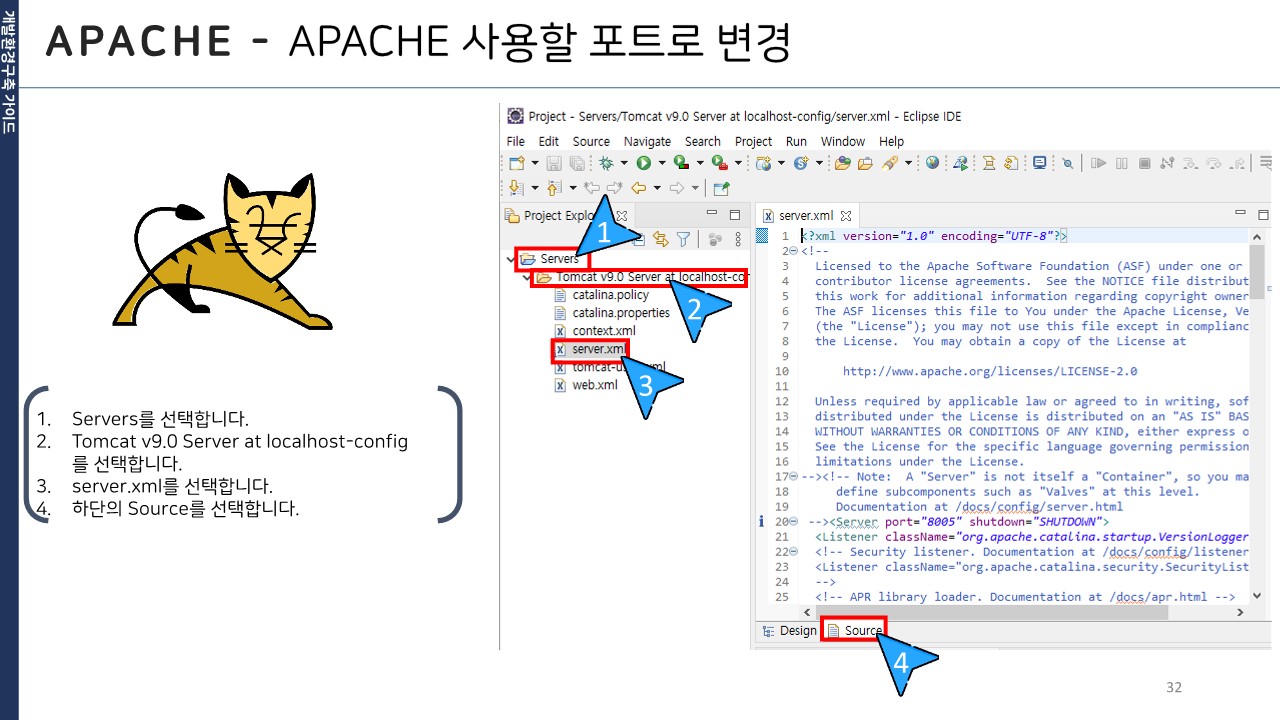Open the Navigate menu
Image resolution: width=1280 pixels, height=720 pixels.
647,141
